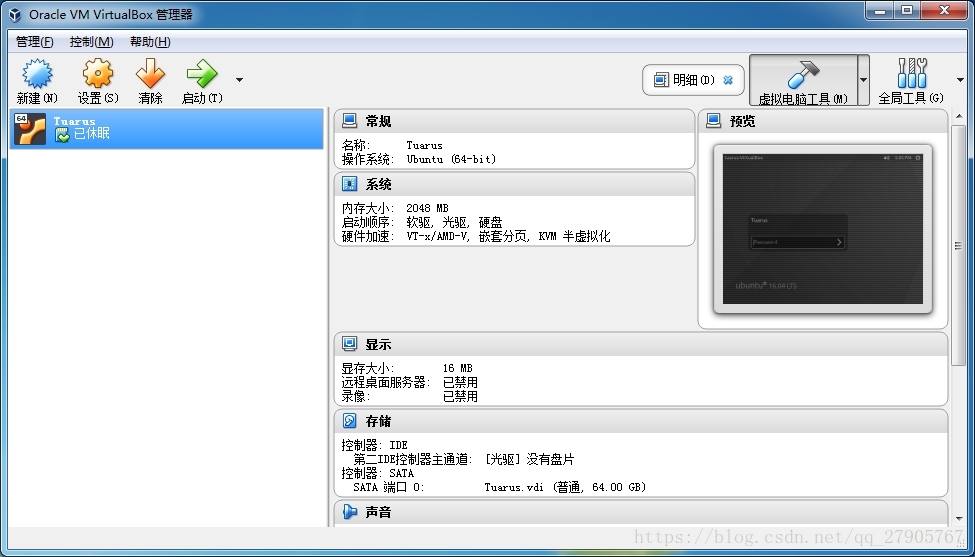Open the 管理(F) menu
This screenshot has width=975, height=557.
[35, 42]
